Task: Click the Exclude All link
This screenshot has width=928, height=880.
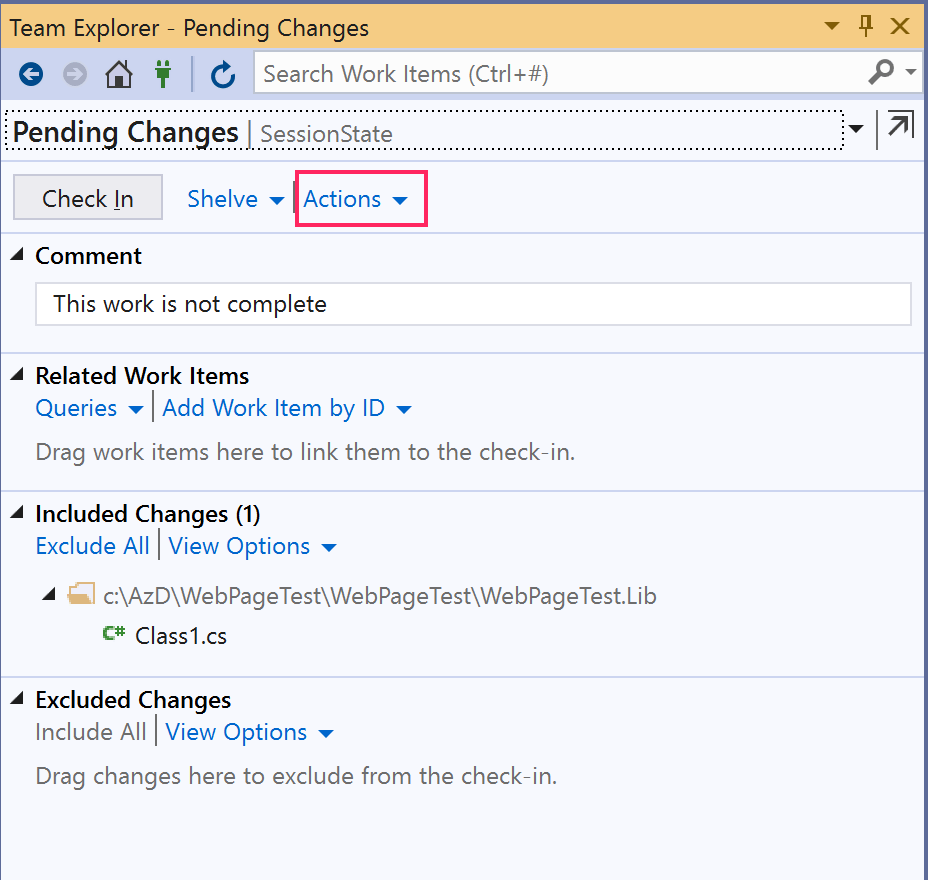Action: tap(92, 546)
